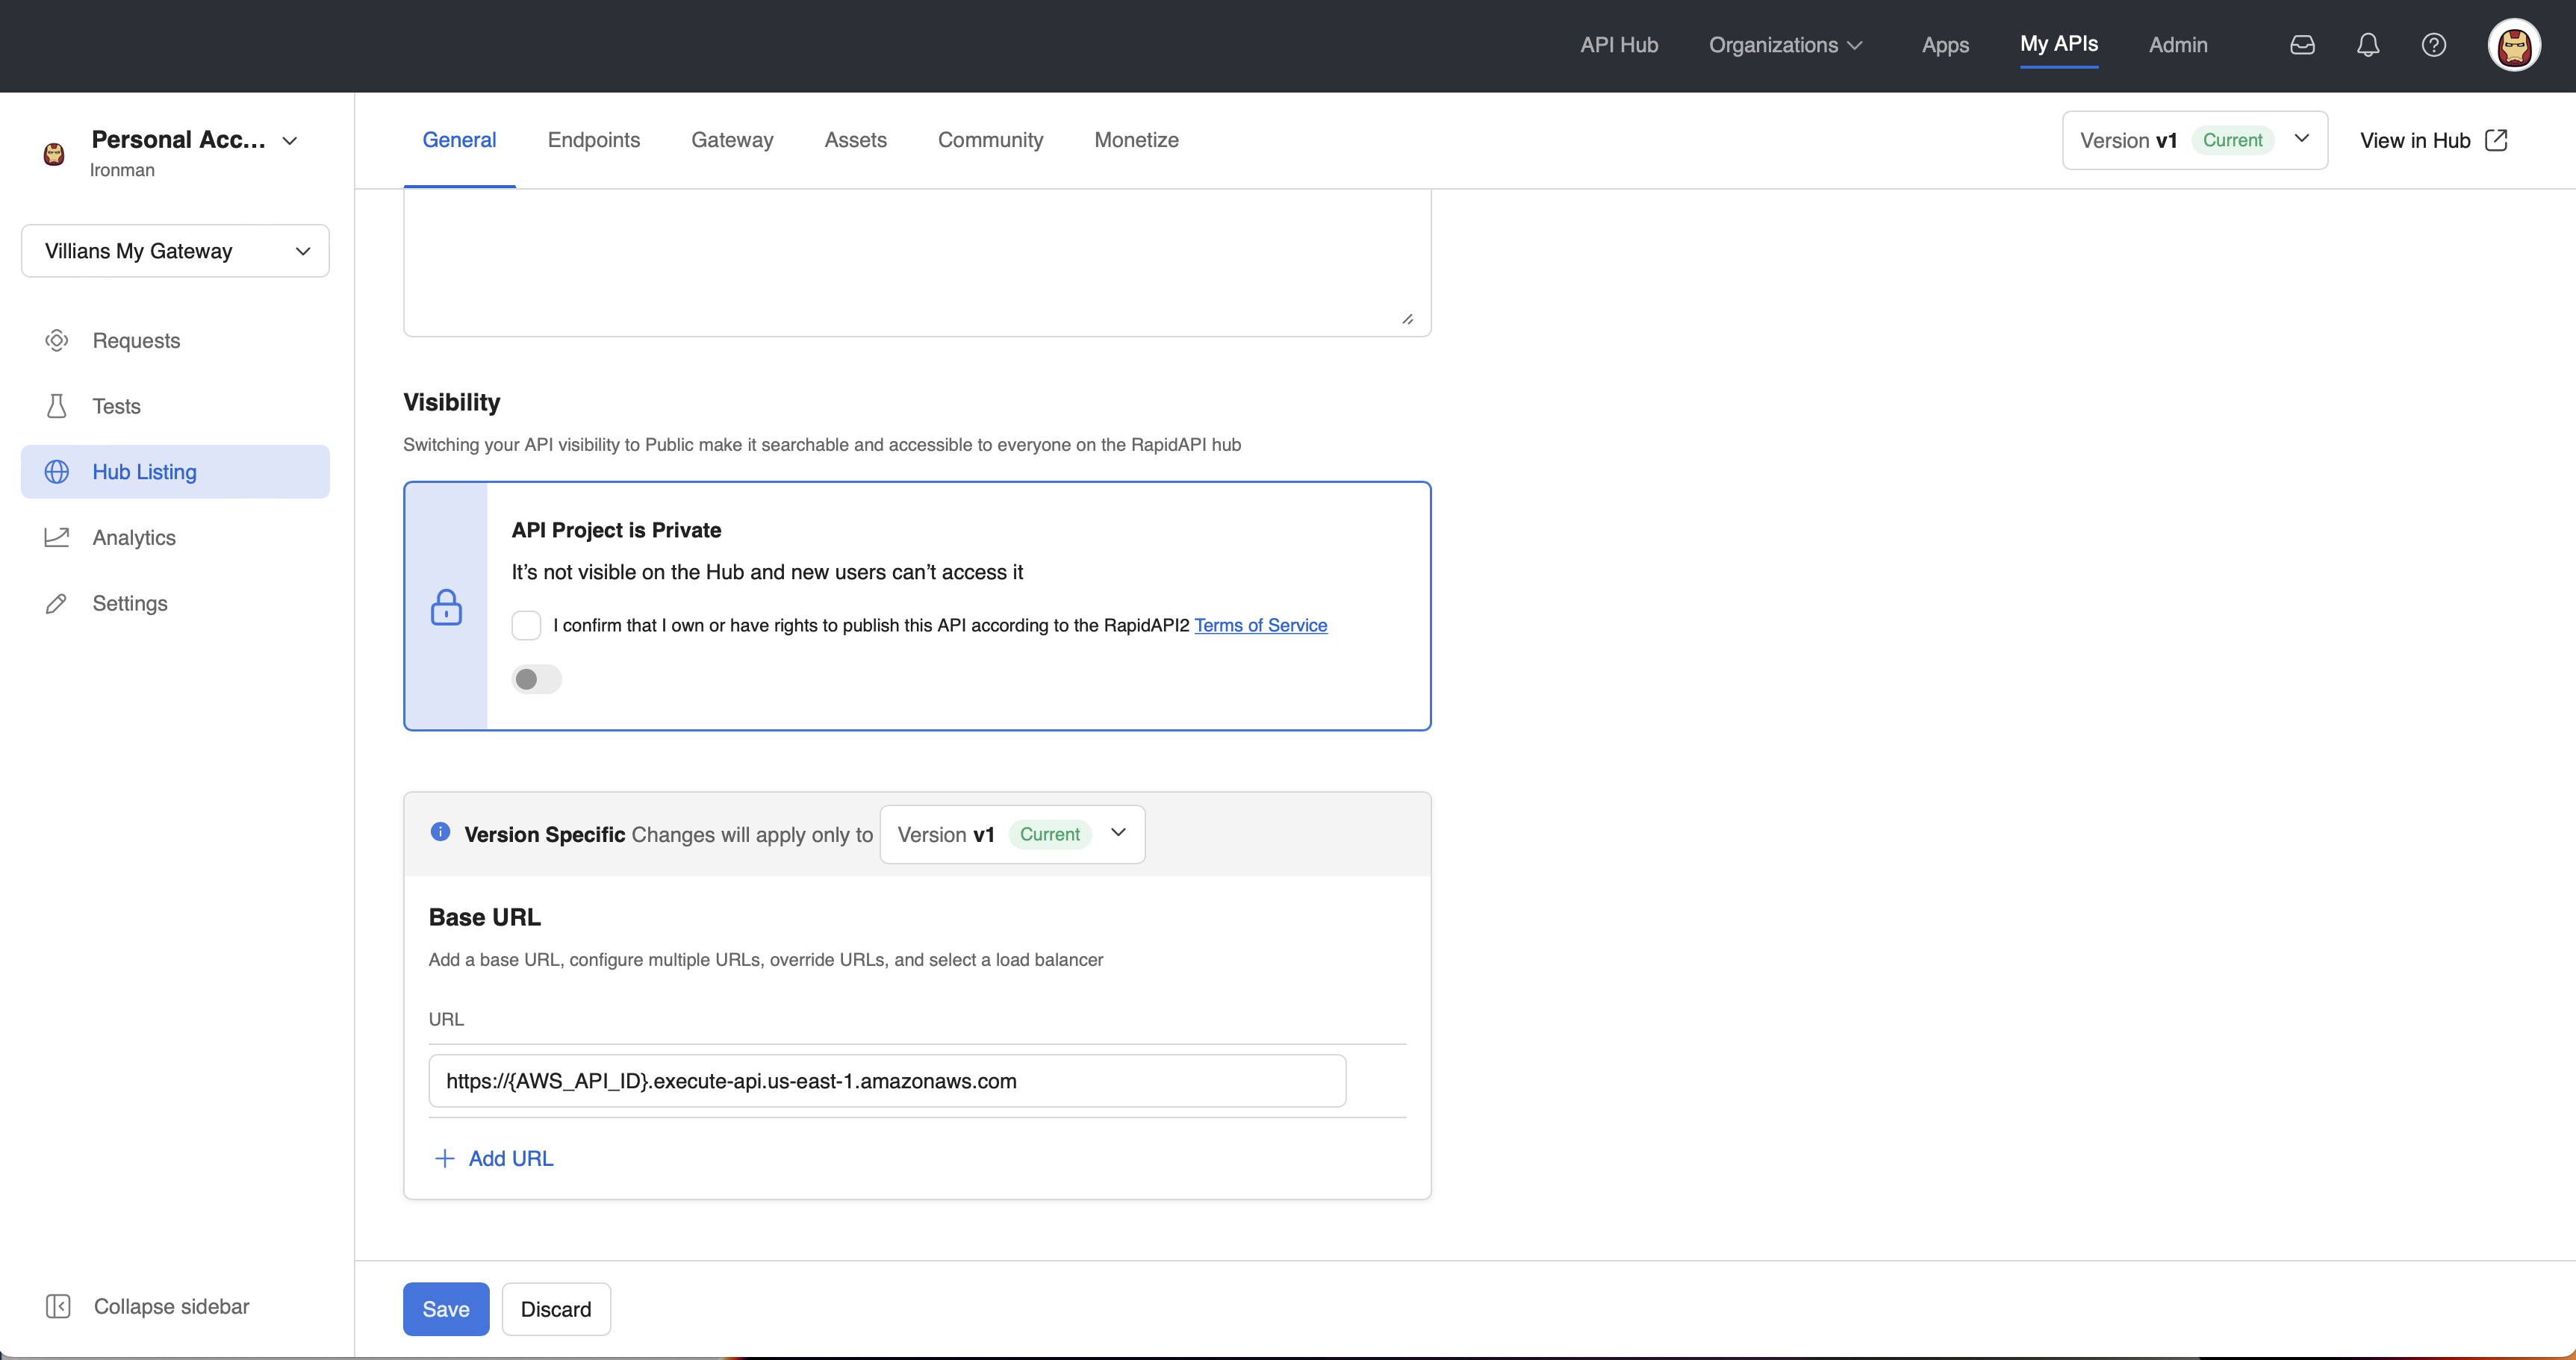
Task: Switch to the Community tab
Action: point(990,140)
